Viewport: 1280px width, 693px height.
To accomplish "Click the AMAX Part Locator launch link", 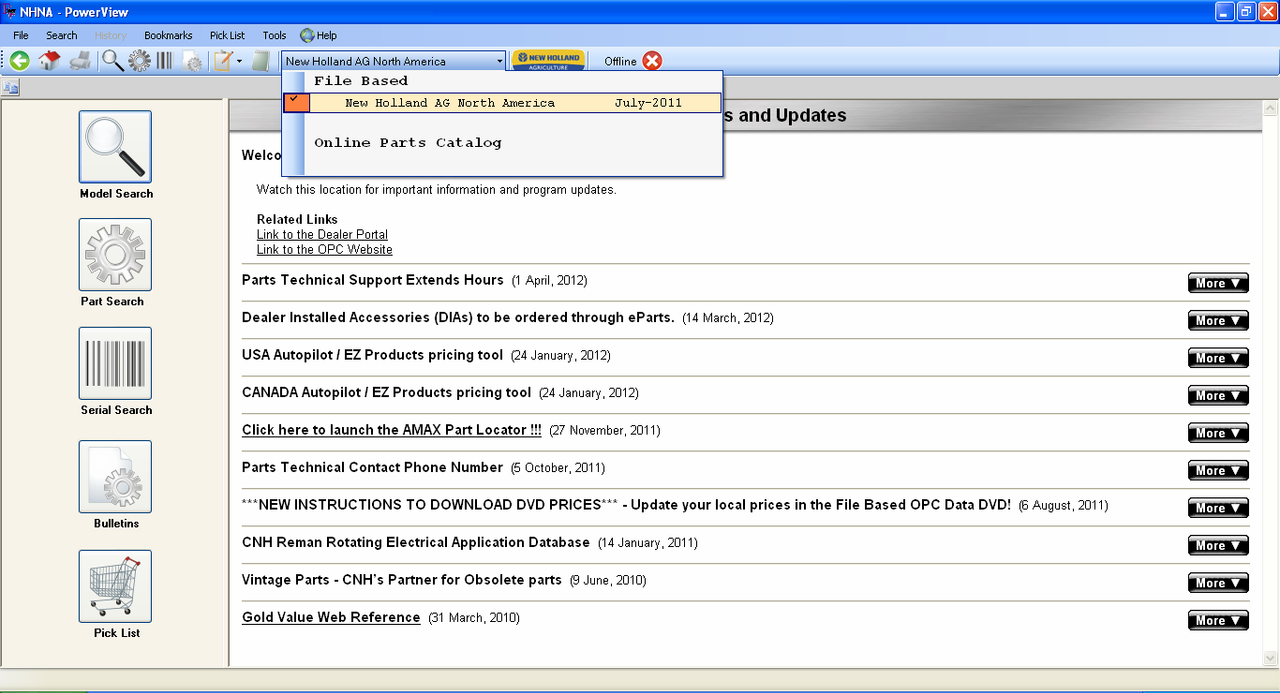I will [x=392, y=430].
